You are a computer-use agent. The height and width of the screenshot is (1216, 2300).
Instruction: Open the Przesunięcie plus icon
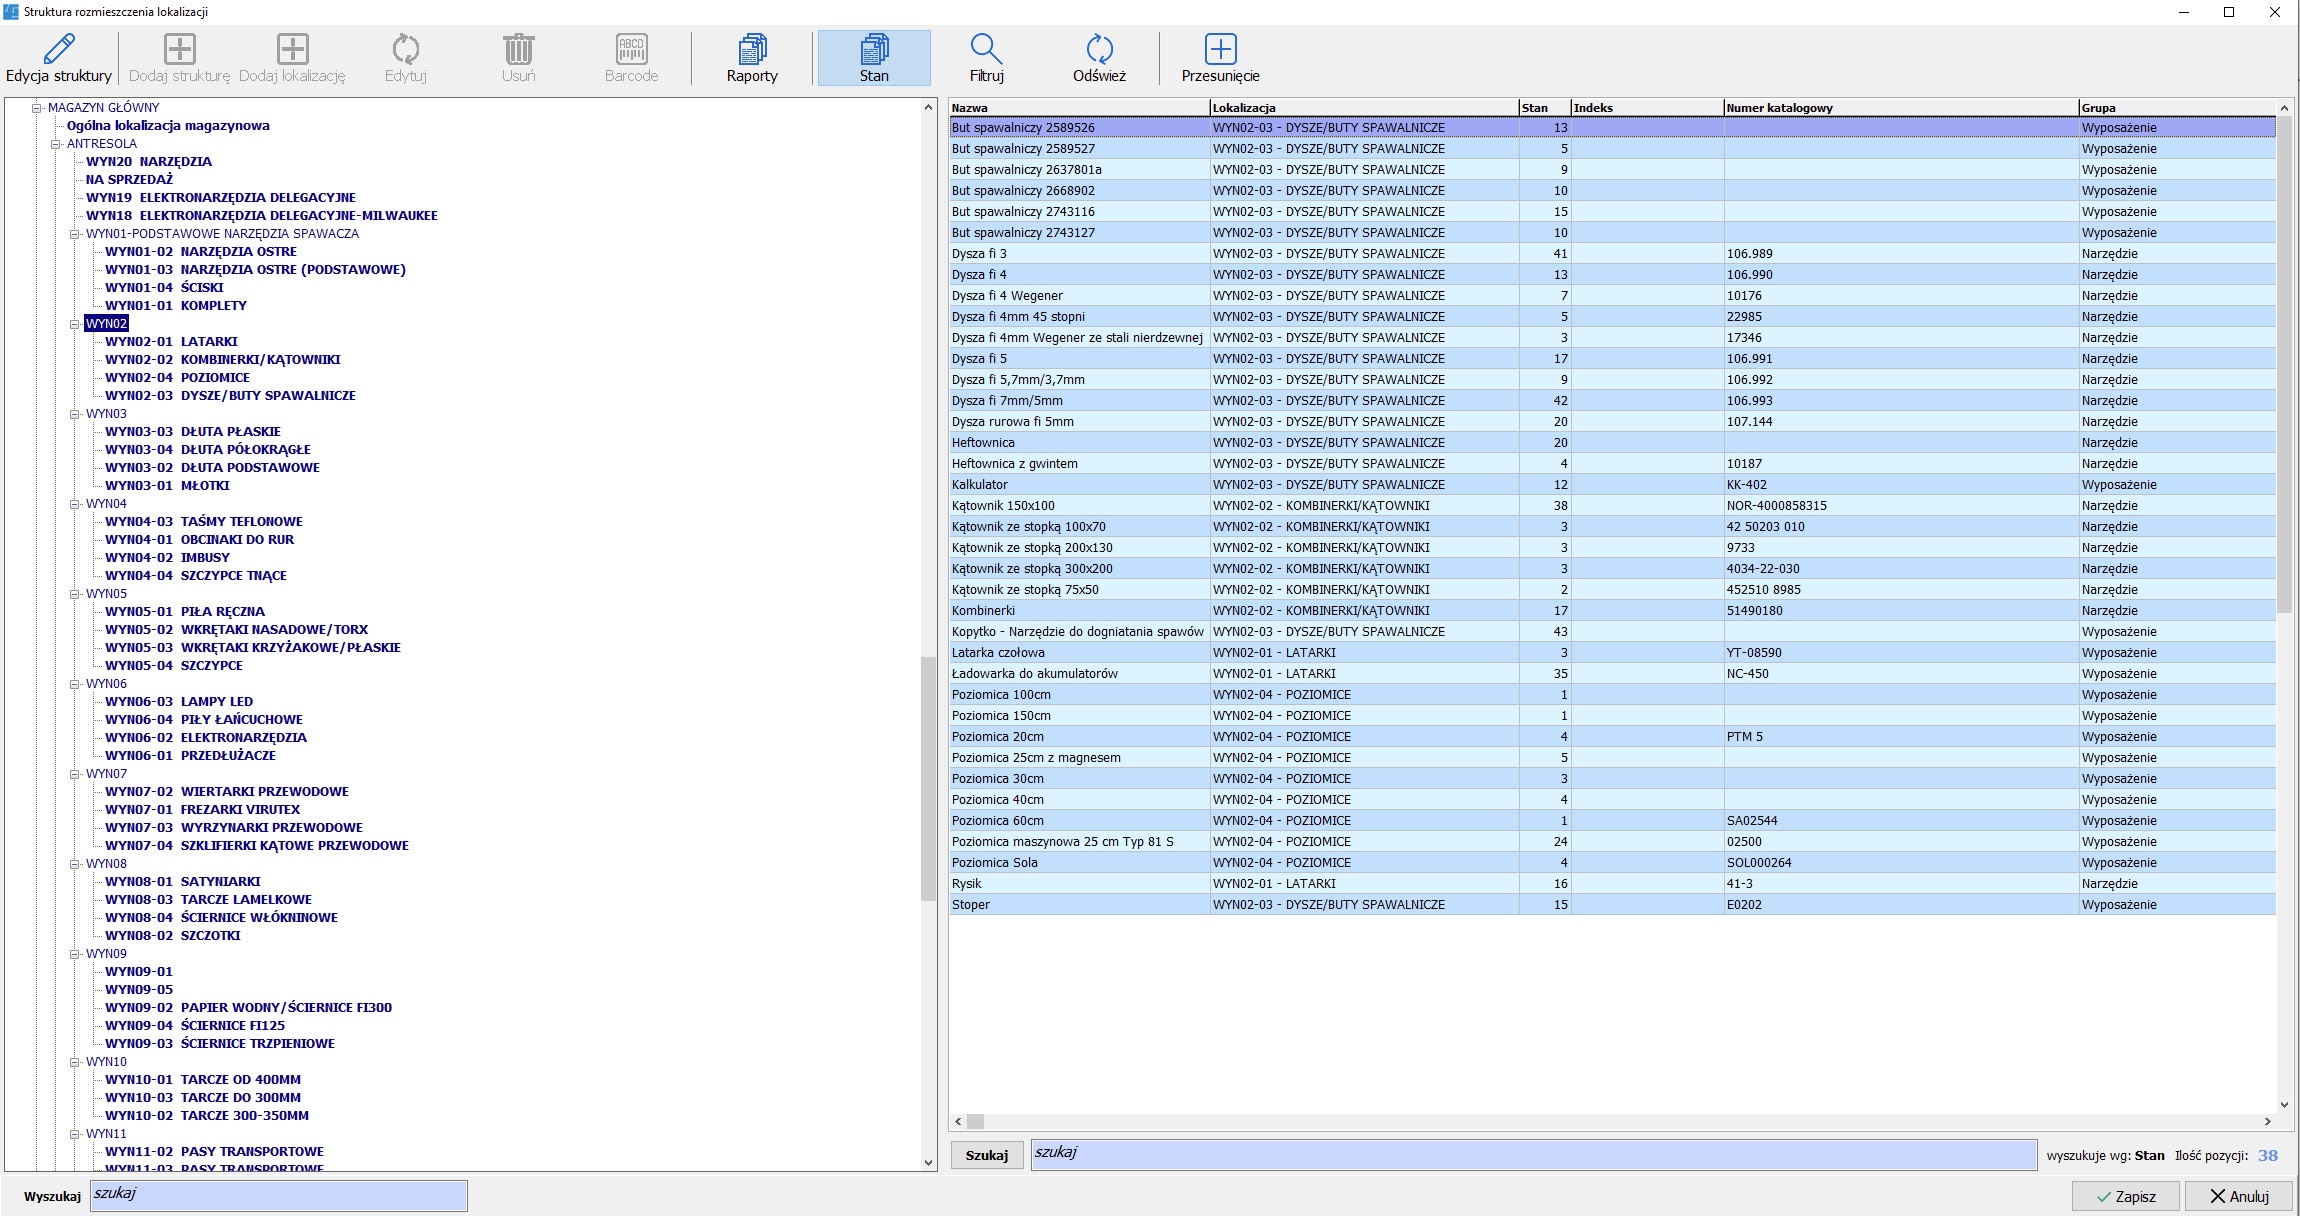click(1220, 49)
